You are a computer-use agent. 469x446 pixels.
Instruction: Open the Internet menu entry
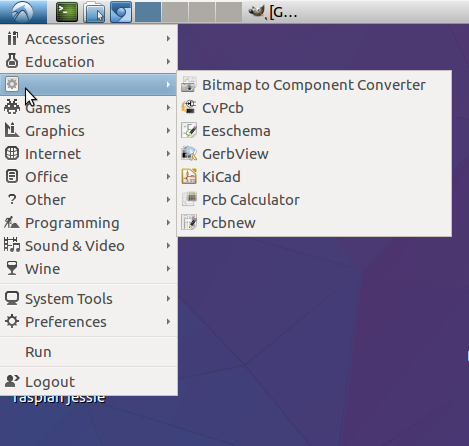coord(88,154)
